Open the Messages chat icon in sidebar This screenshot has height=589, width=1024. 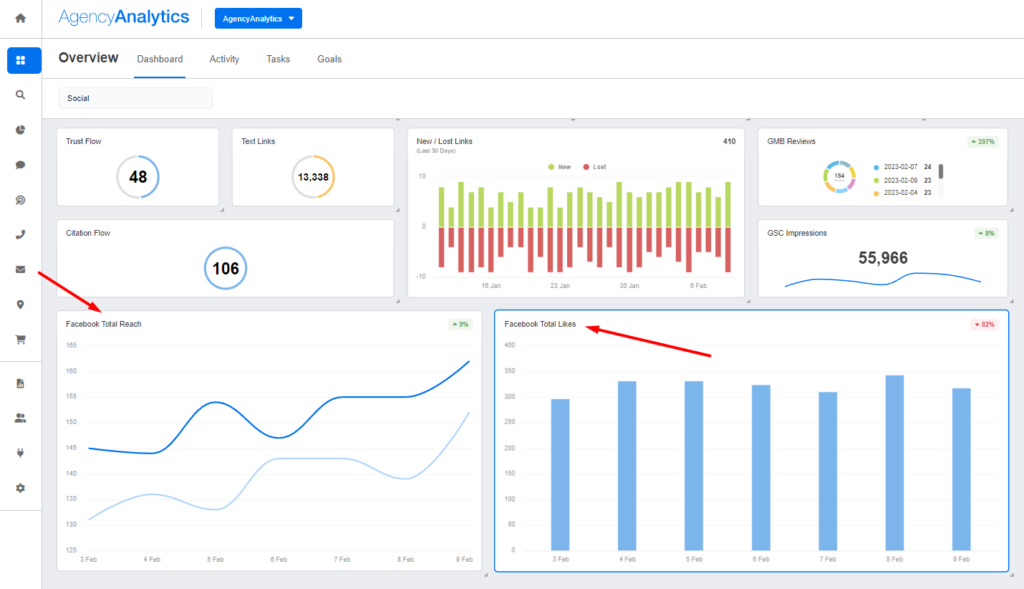20,165
